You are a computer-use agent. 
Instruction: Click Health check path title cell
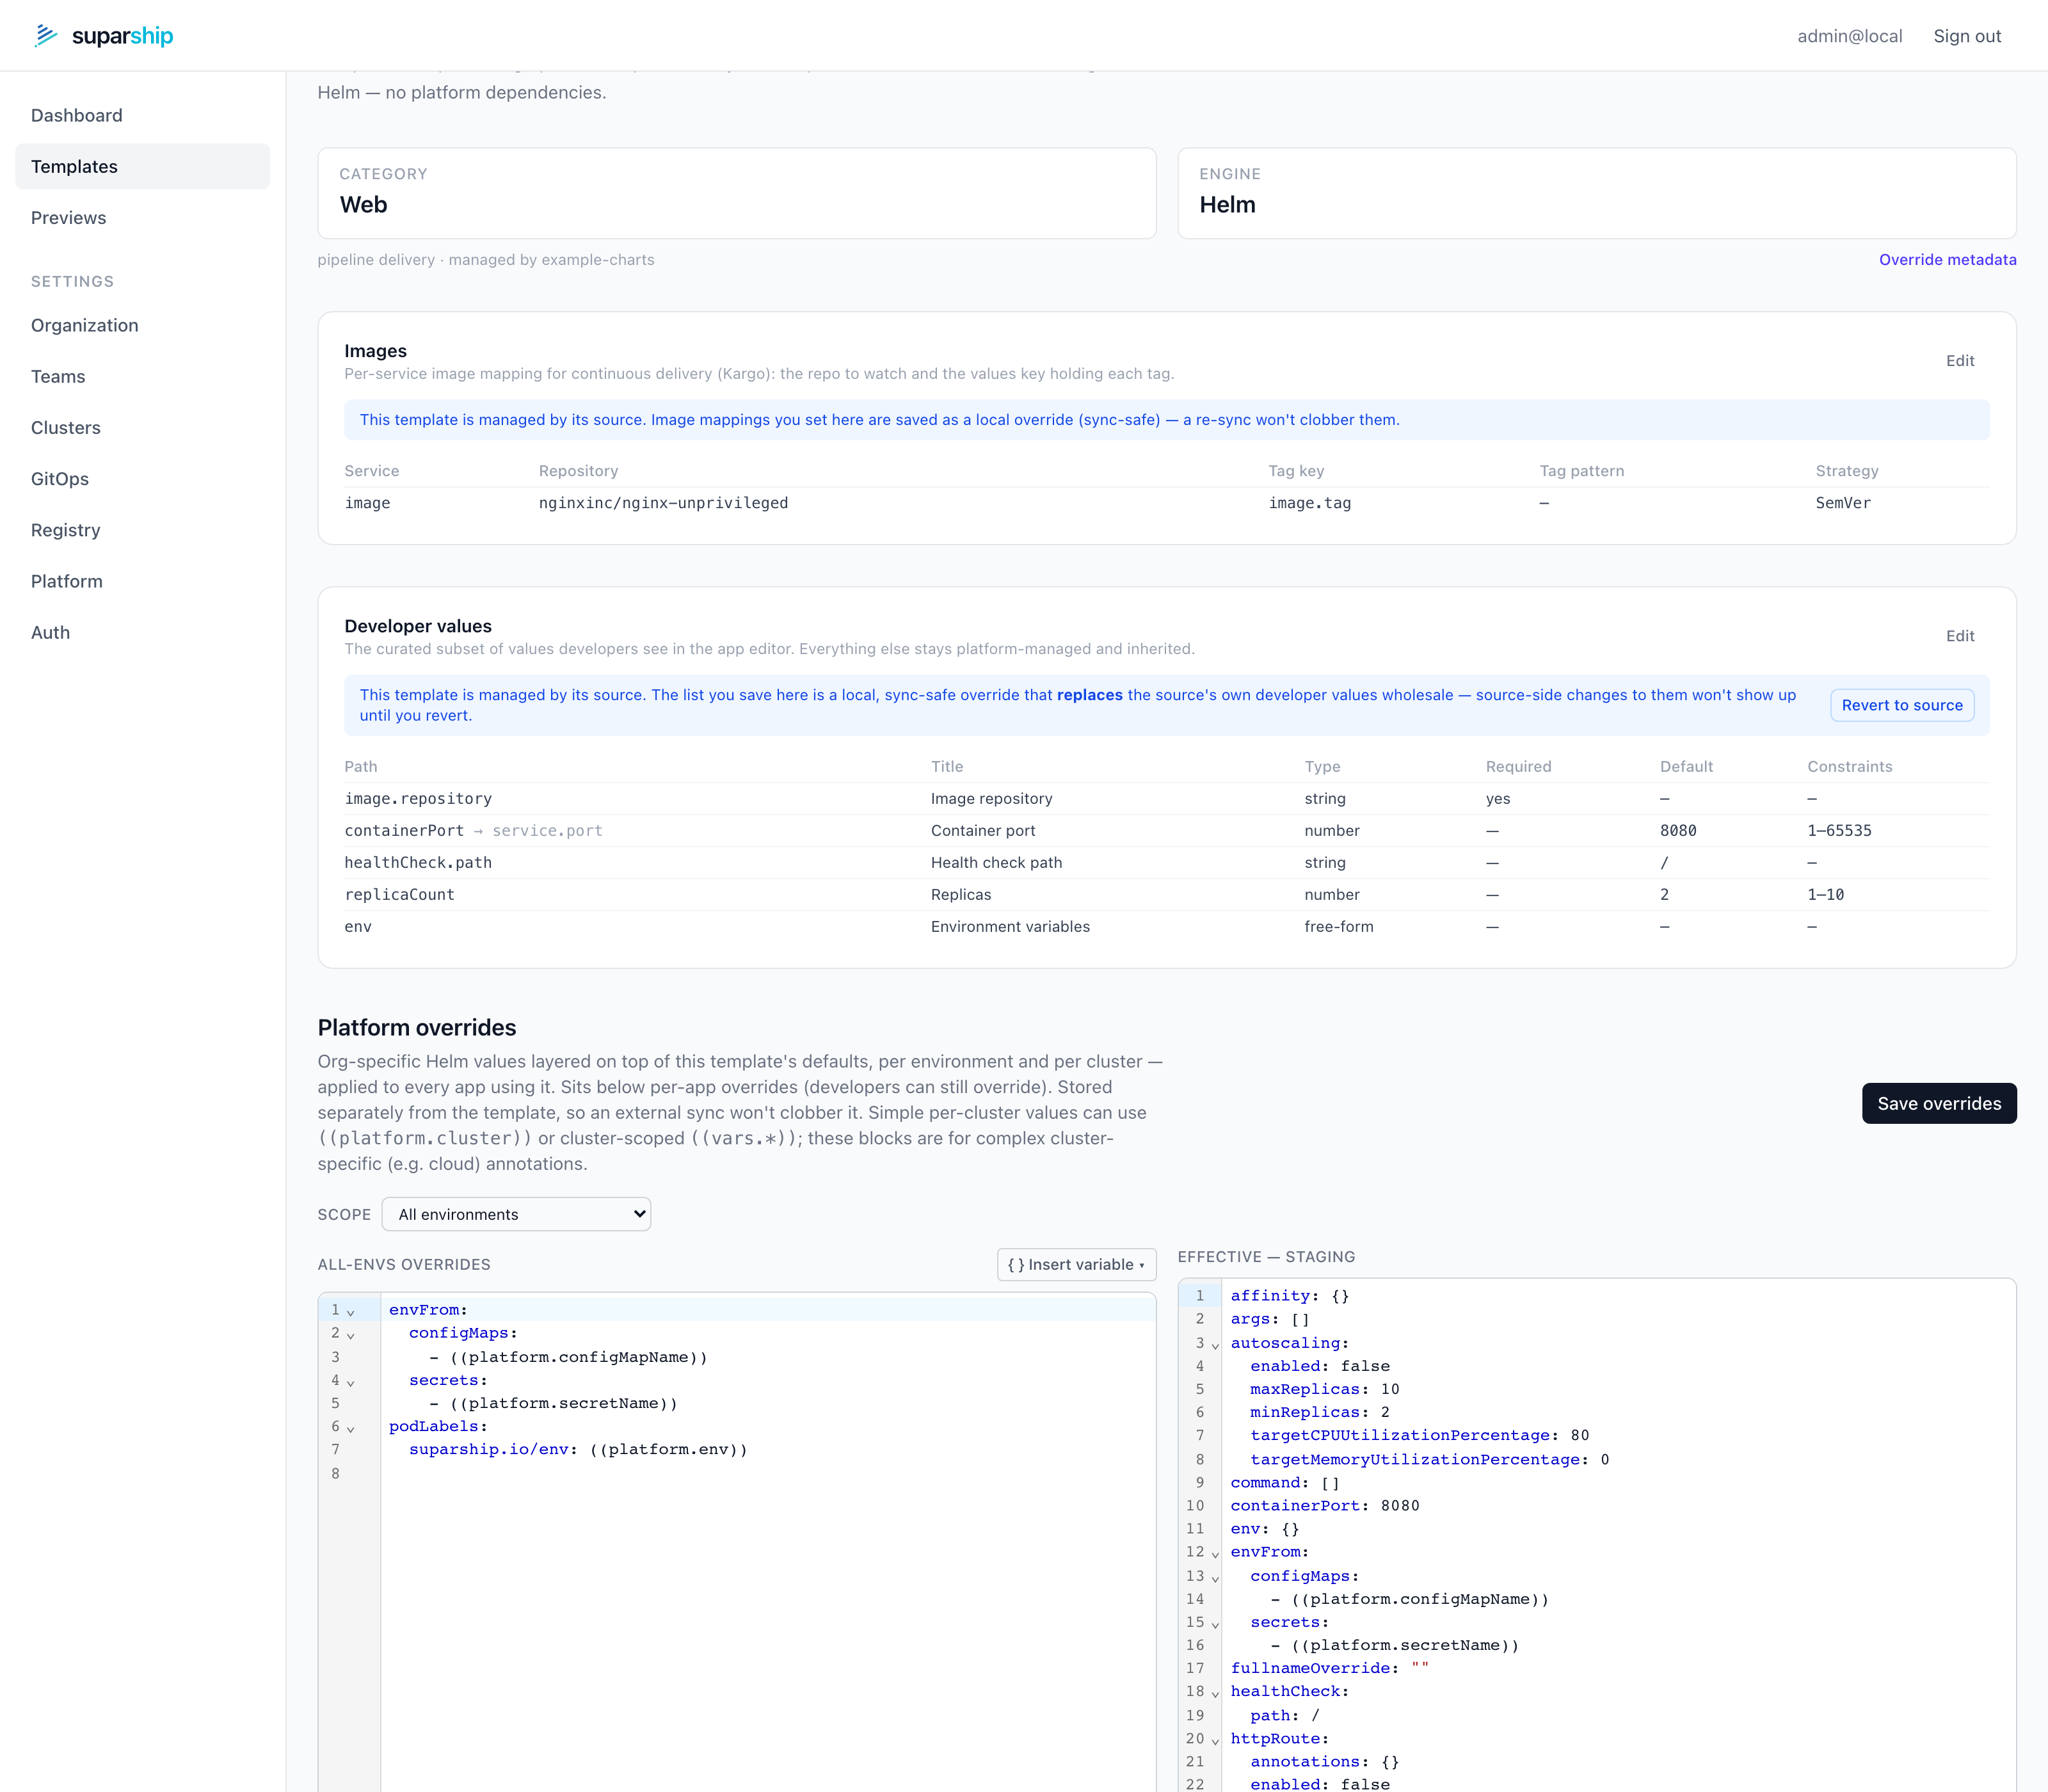[996, 862]
